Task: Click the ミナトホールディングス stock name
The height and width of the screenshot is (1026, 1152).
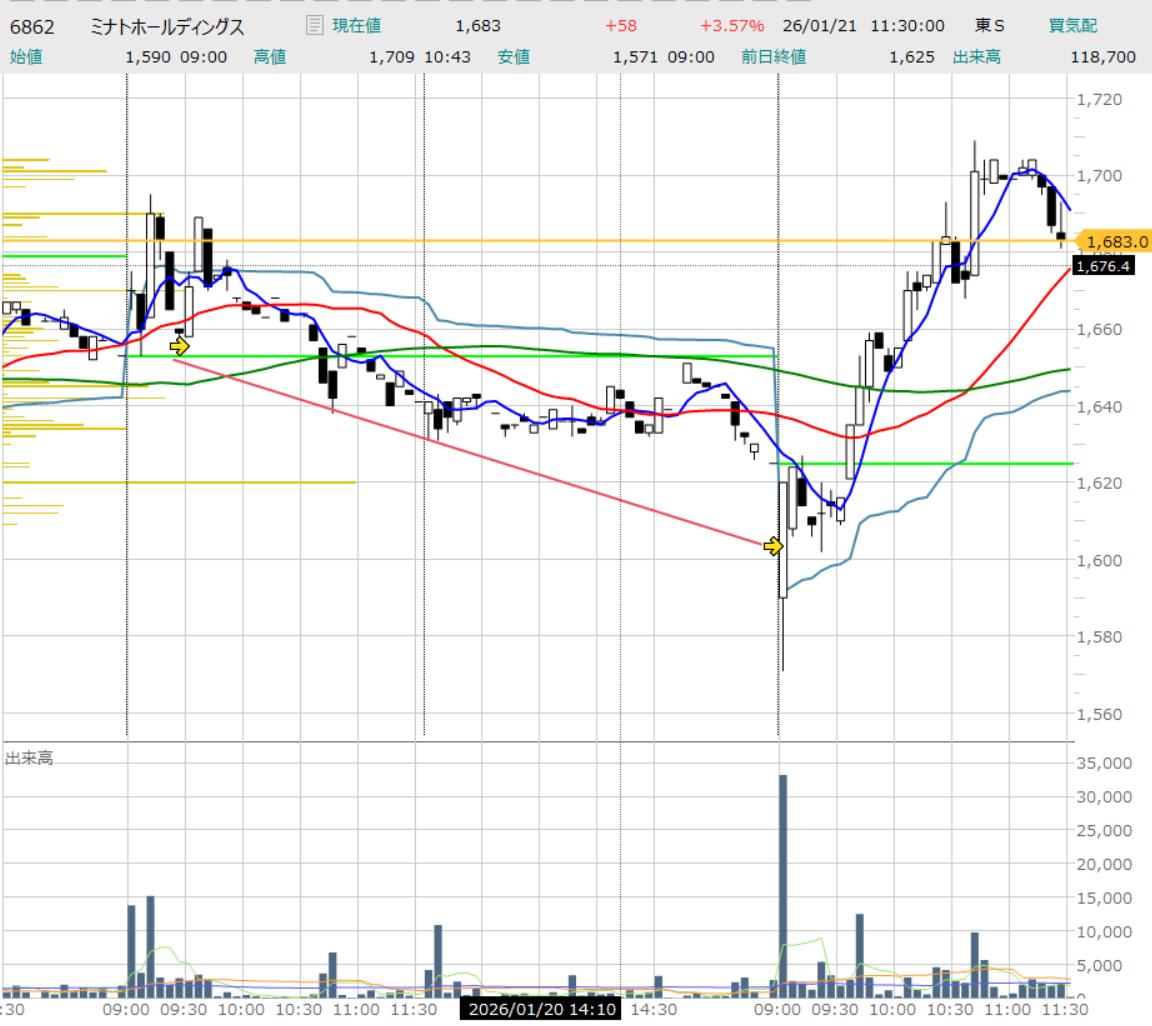Action: tap(167, 27)
